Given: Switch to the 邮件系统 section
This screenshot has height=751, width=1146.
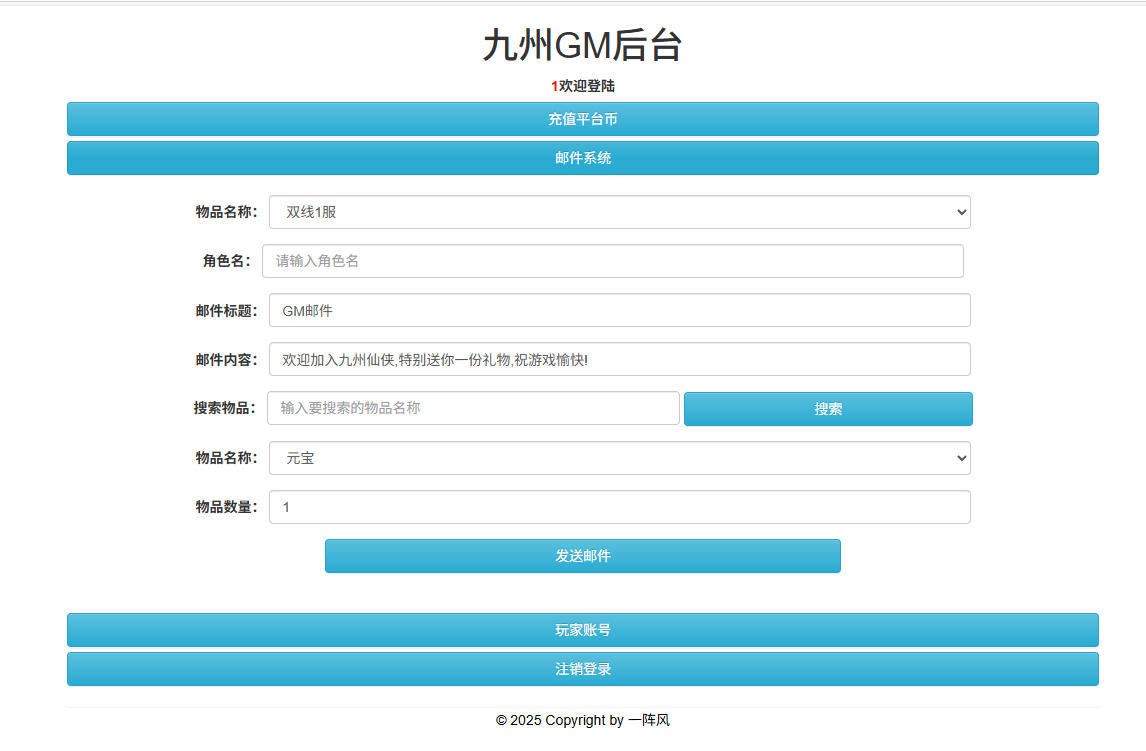Looking at the screenshot, I should tap(582, 158).
